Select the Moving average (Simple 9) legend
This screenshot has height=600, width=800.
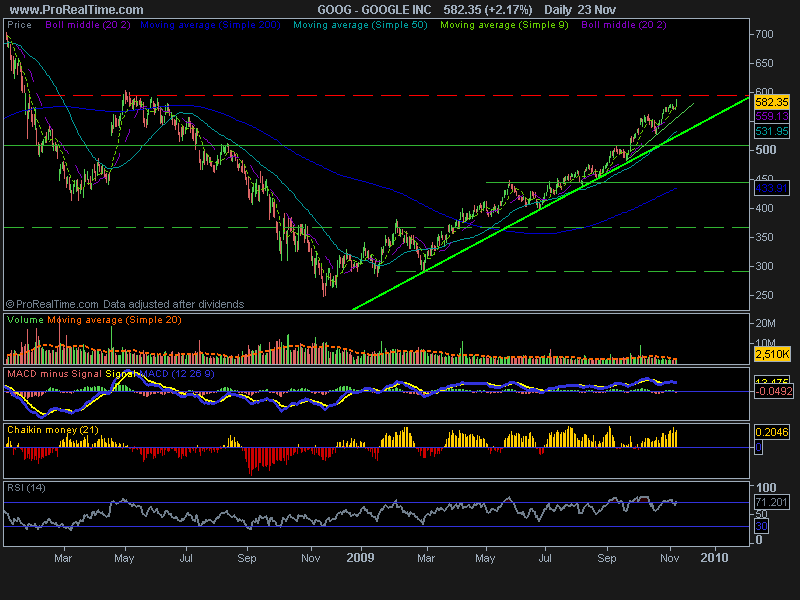(x=504, y=24)
